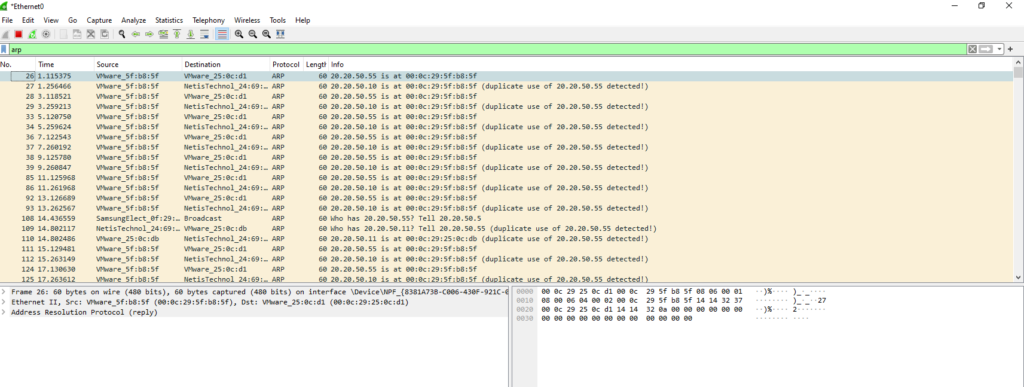
Task: Stop the running capture with red square
Action: coord(18,34)
